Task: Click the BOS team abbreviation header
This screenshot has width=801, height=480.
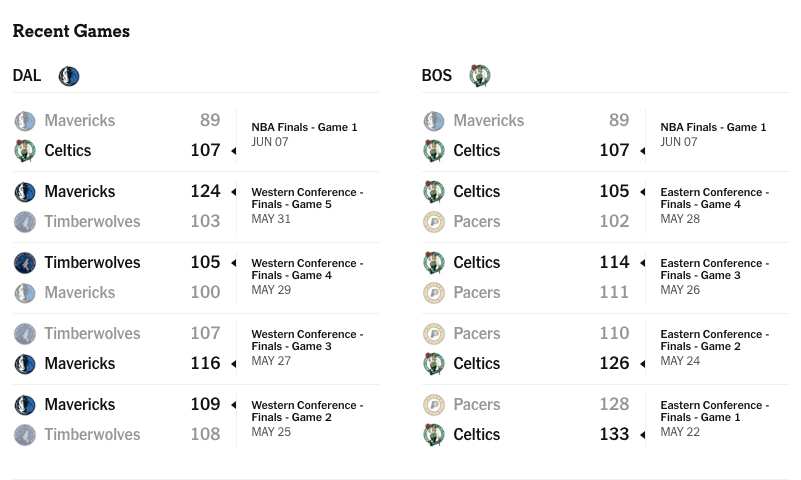Action: coord(437,76)
